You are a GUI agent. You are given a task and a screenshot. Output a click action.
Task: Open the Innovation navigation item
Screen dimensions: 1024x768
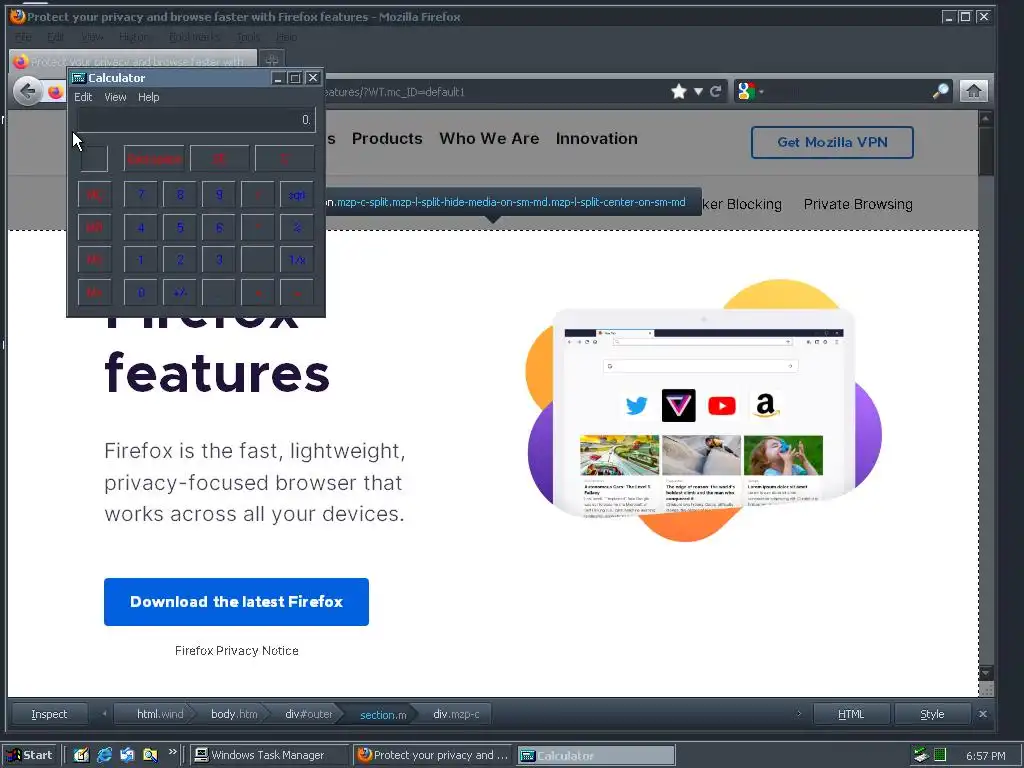(x=597, y=138)
